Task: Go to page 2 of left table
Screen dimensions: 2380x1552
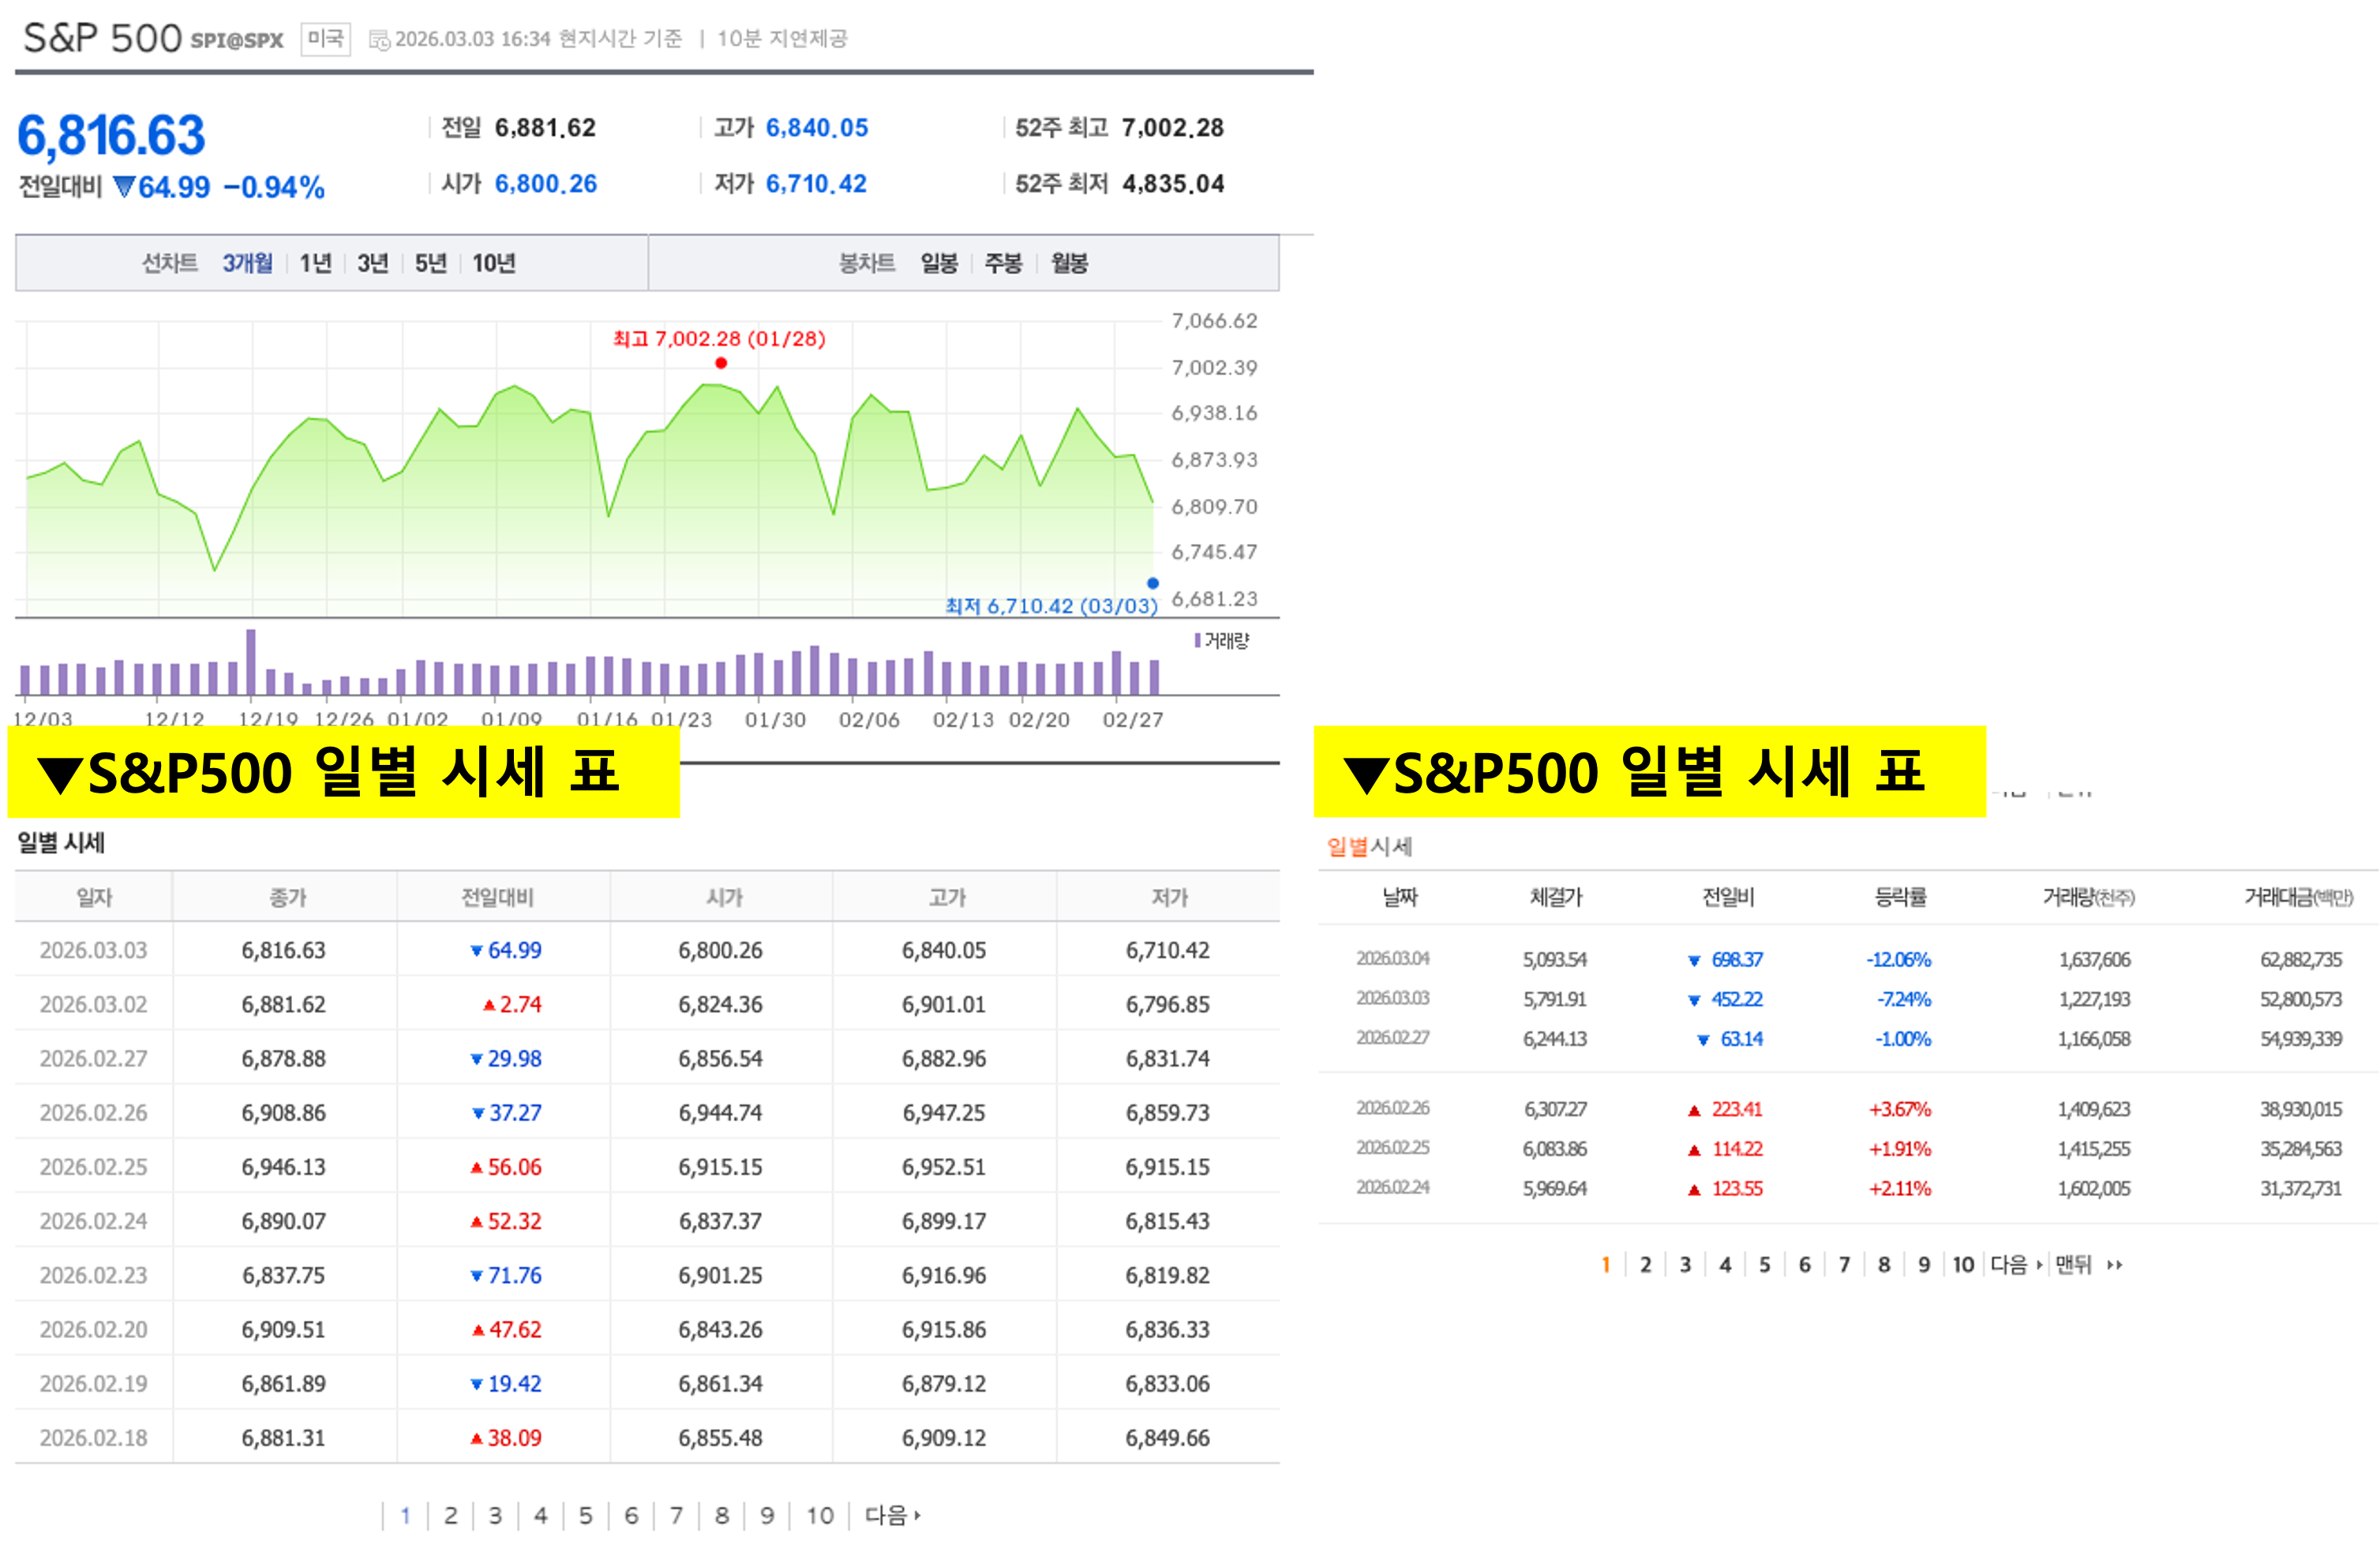Action: (451, 1515)
